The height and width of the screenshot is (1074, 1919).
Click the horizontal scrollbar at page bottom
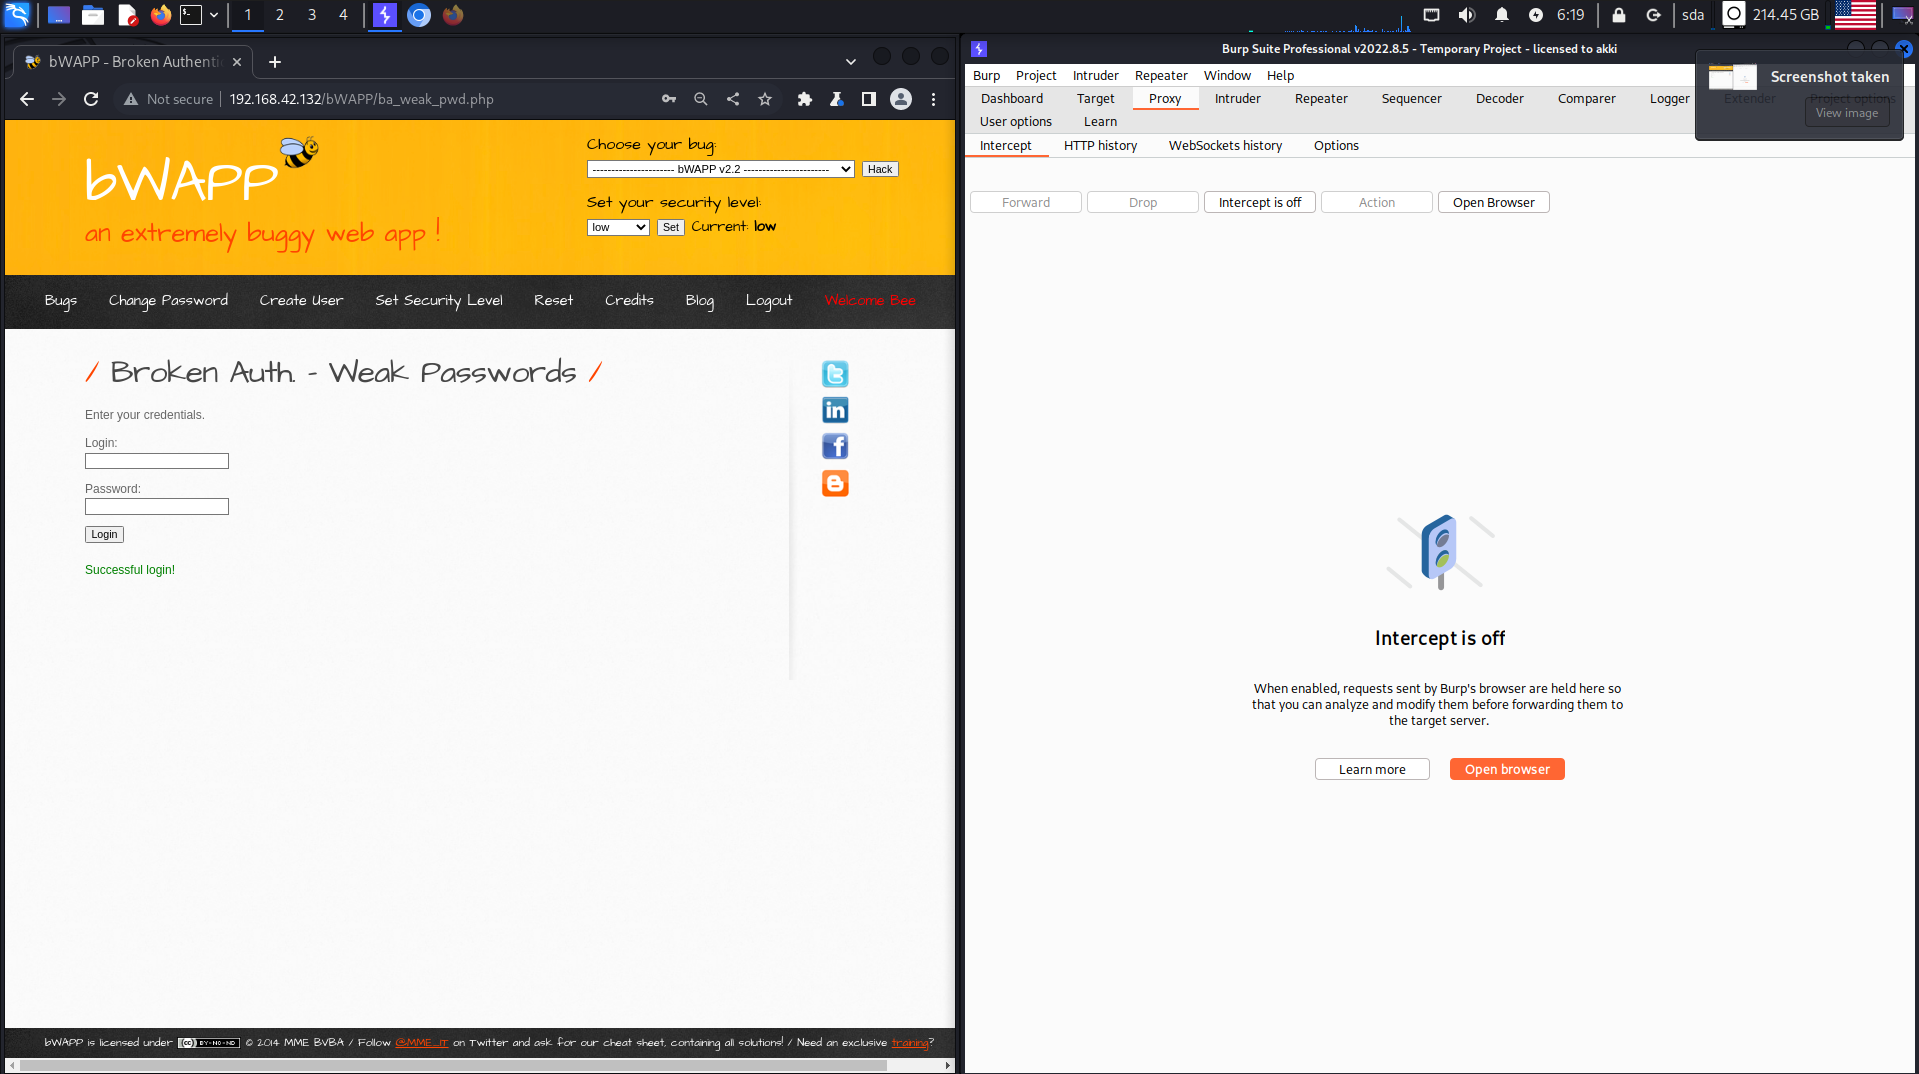[x=450, y=1065]
